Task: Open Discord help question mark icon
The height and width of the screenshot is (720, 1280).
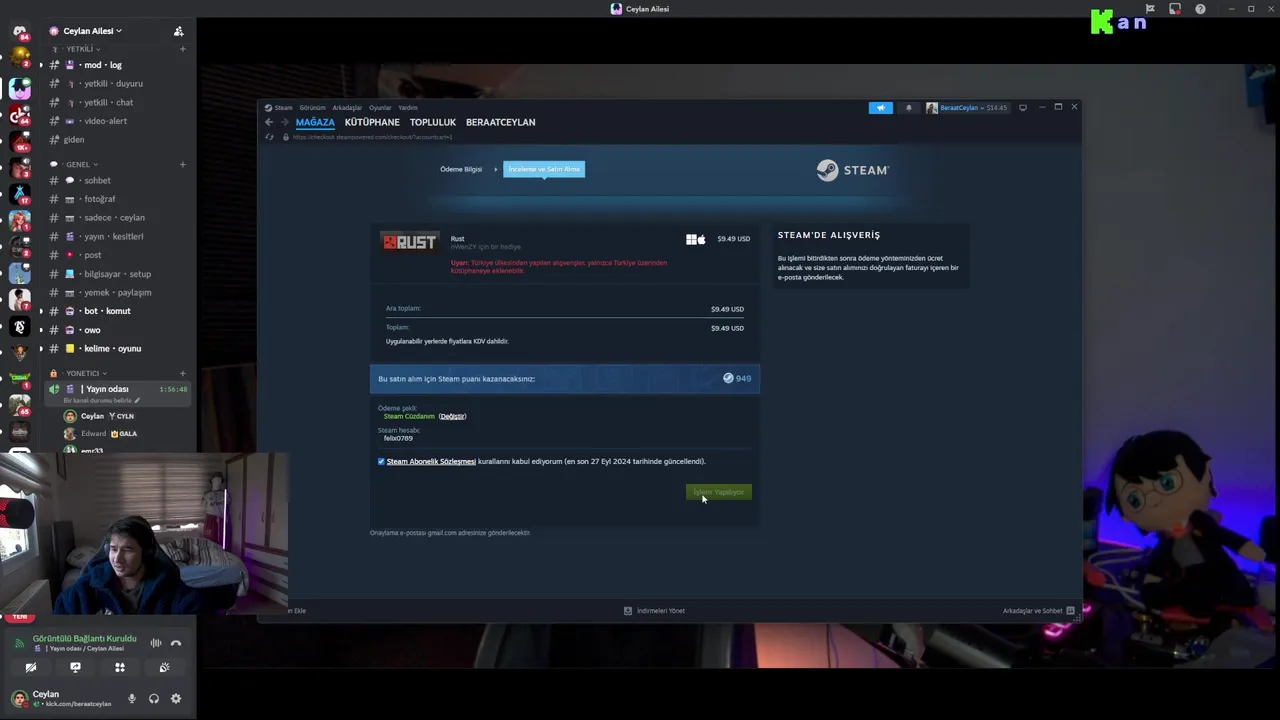Action: click(x=1200, y=9)
